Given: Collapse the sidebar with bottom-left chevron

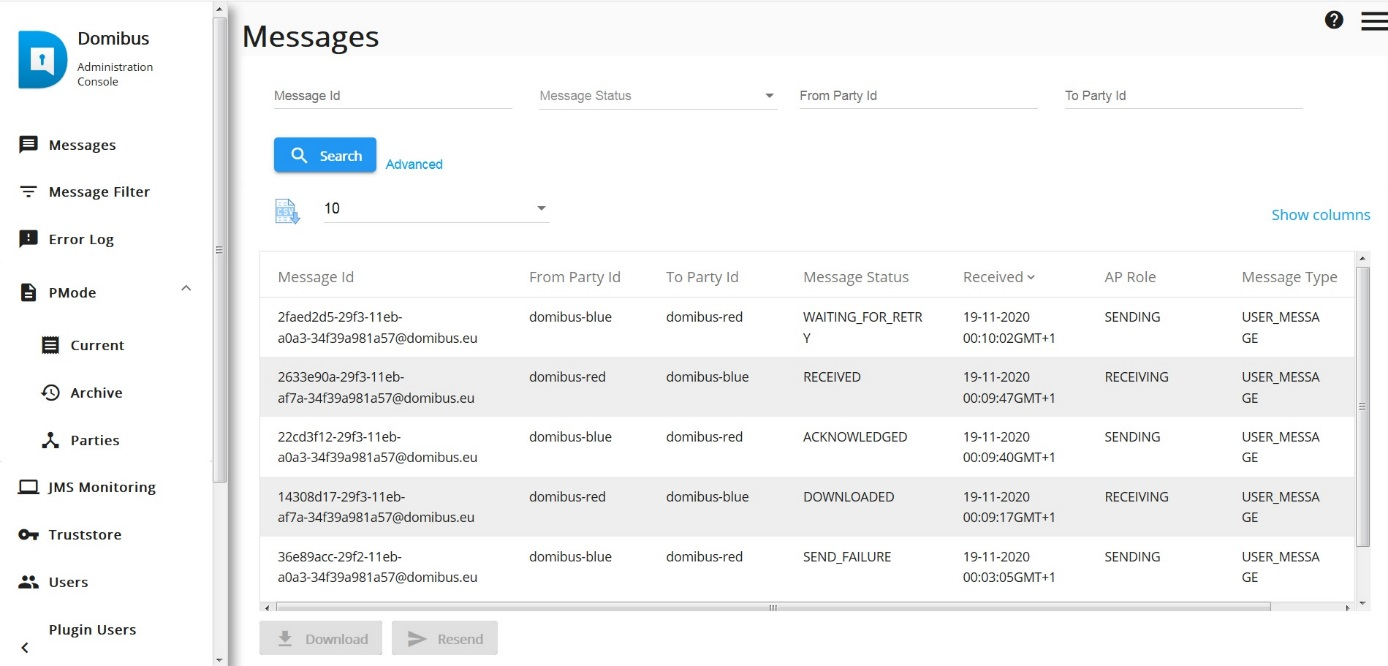Looking at the screenshot, I should 25,648.
